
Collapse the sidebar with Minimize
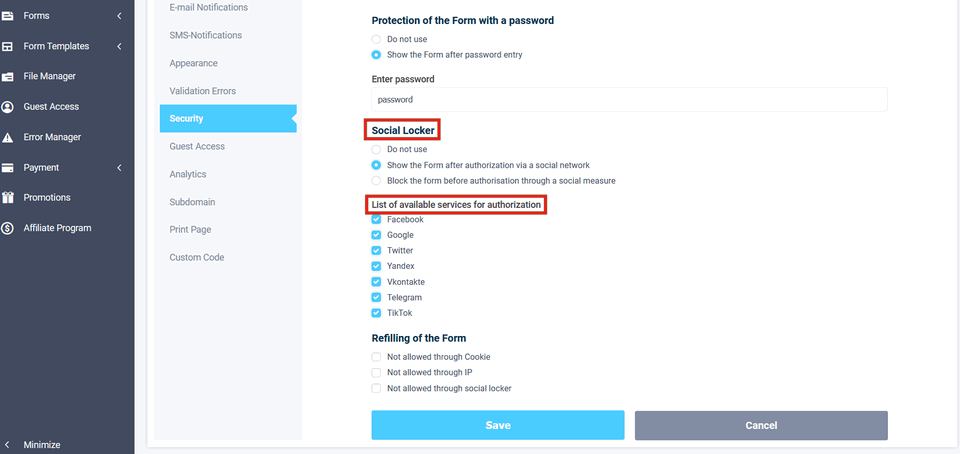pyautogui.click(x=41, y=445)
